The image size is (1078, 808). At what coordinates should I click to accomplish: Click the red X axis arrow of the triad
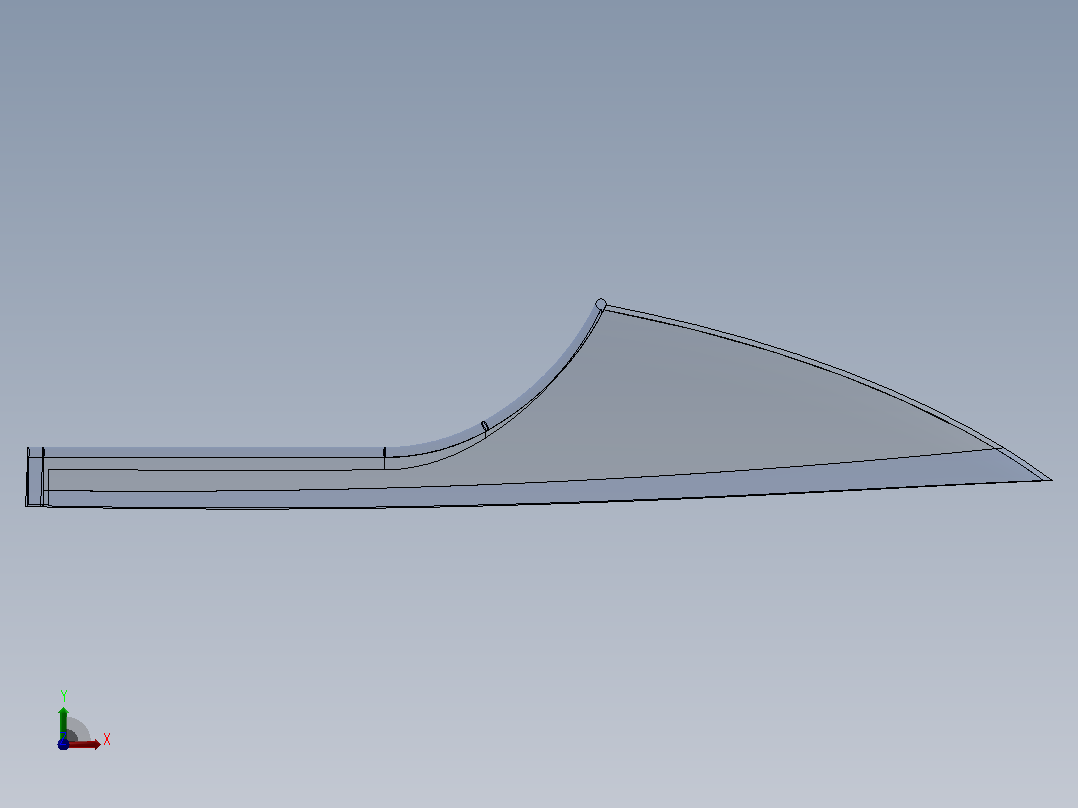click(x=86, y=745)
